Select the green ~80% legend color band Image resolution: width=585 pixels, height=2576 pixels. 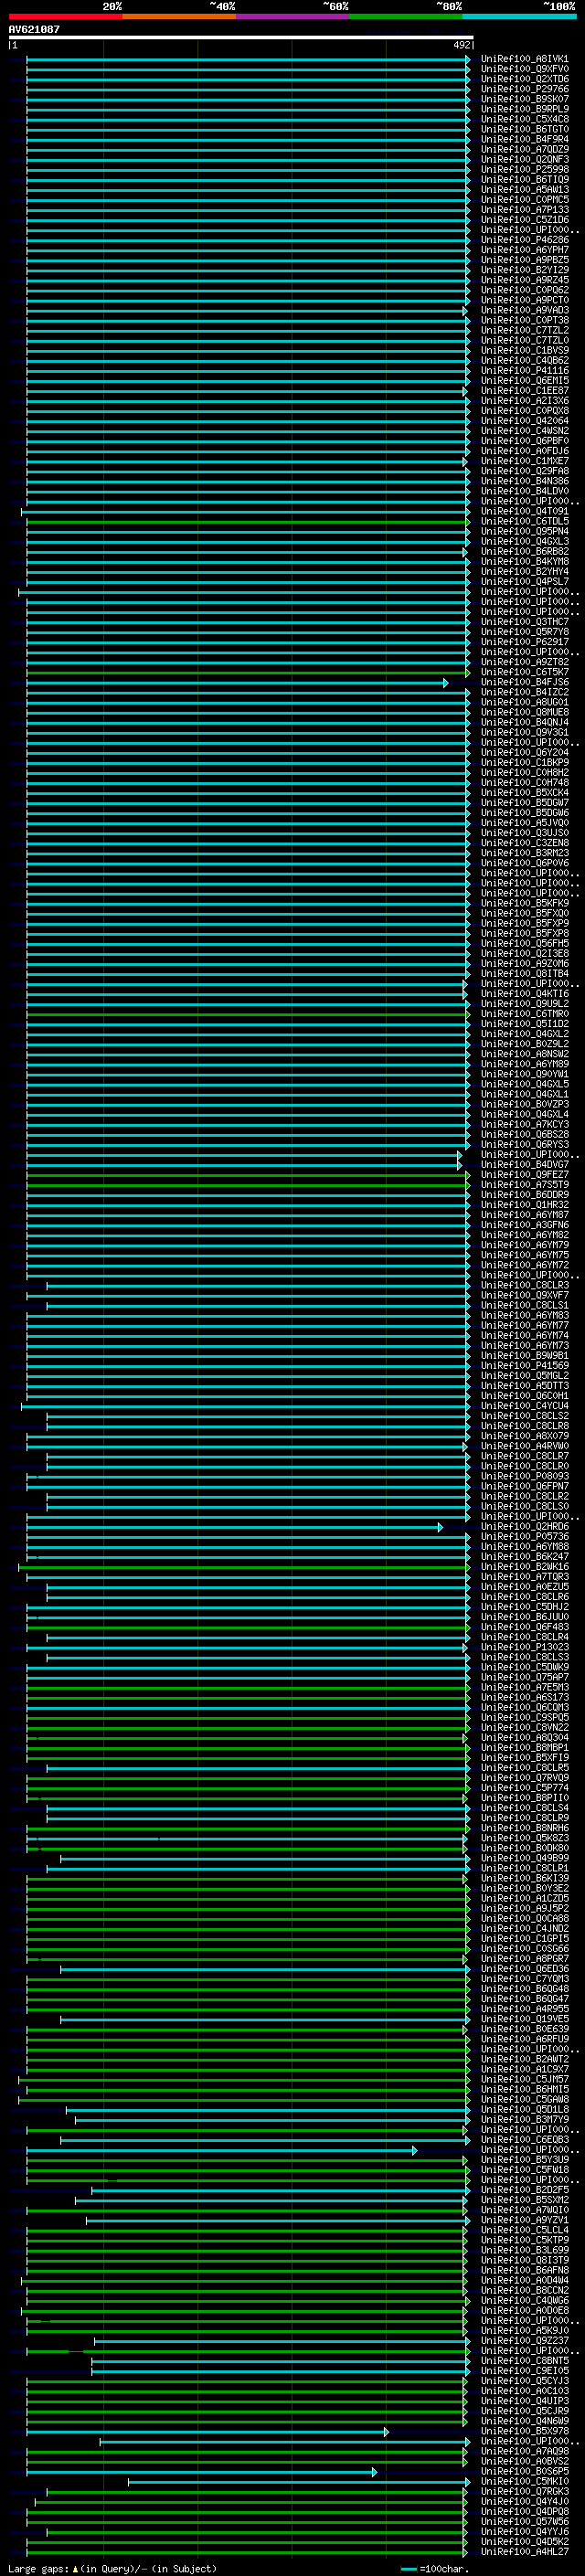click(x=406, y=16)
